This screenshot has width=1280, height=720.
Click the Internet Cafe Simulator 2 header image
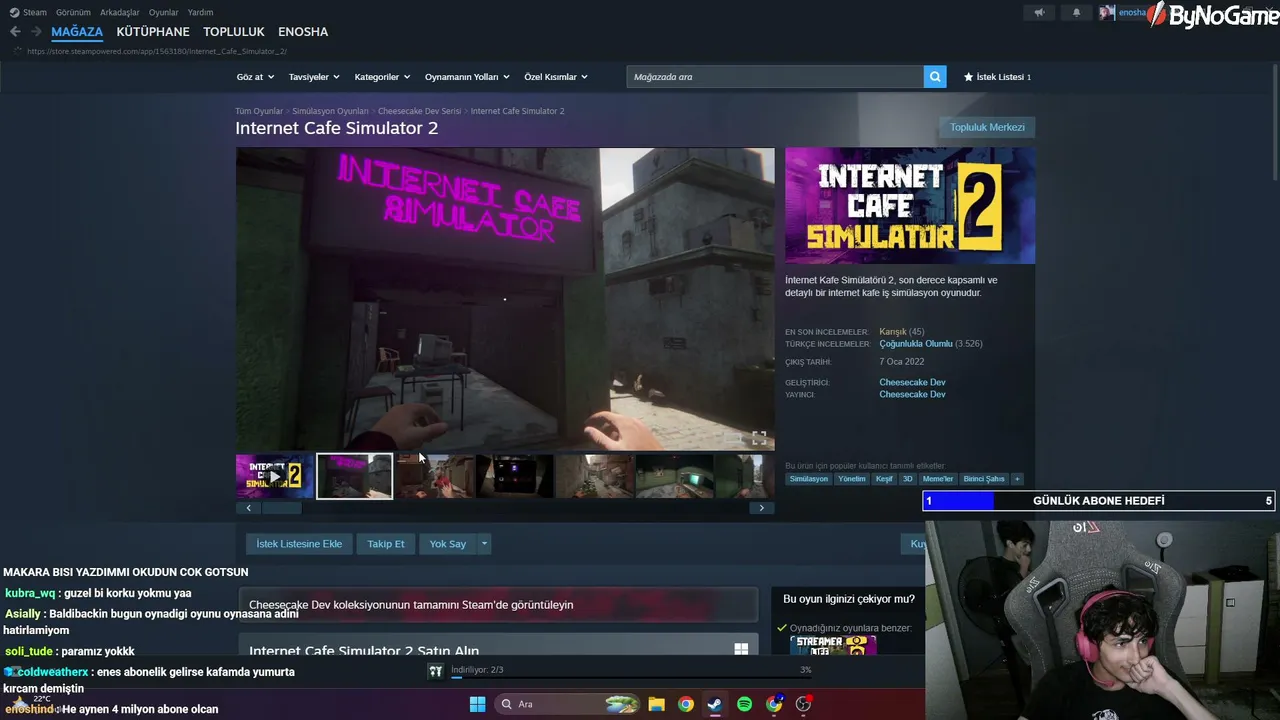(910, 206)
